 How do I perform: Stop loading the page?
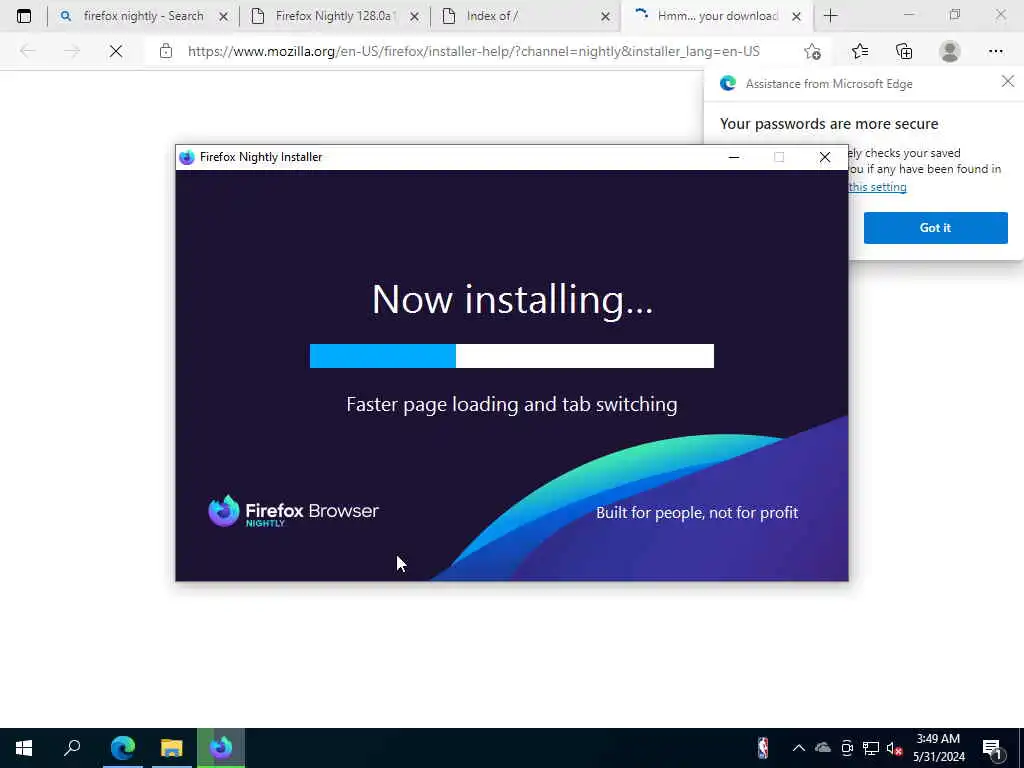tap(116, 51)
